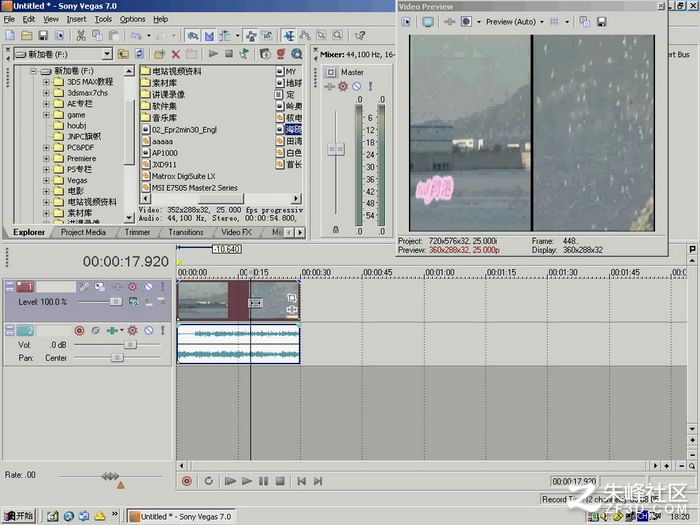Click the Get Media from Web icon
The height and width of the screenshot is (525, 700).
coord(296,54)
